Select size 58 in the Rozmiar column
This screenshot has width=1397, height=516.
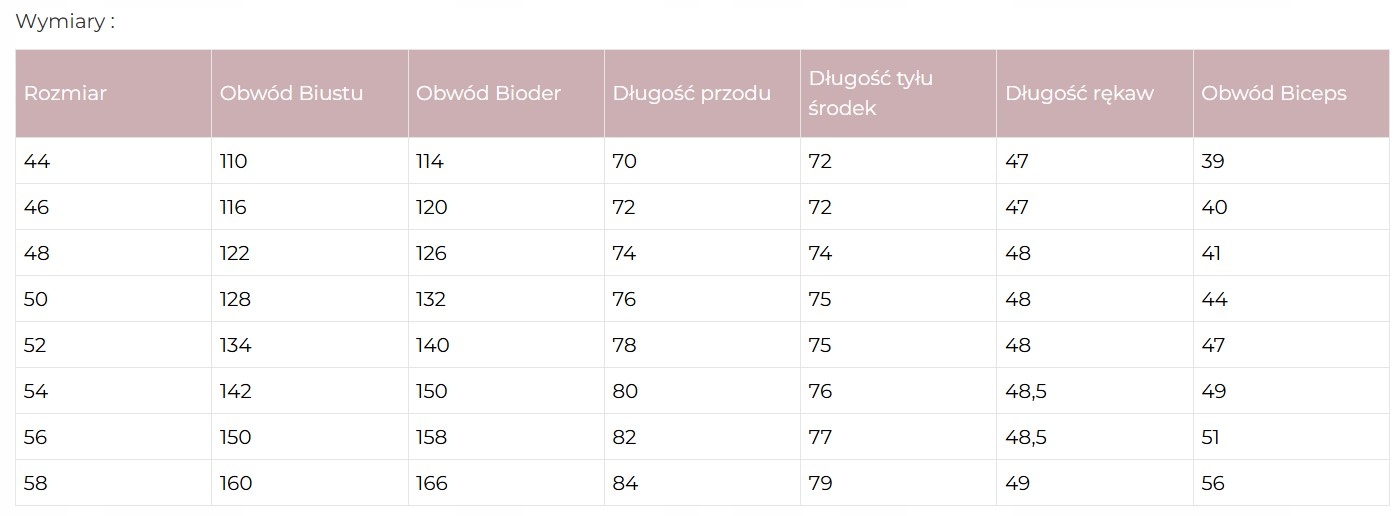point(36,483)
